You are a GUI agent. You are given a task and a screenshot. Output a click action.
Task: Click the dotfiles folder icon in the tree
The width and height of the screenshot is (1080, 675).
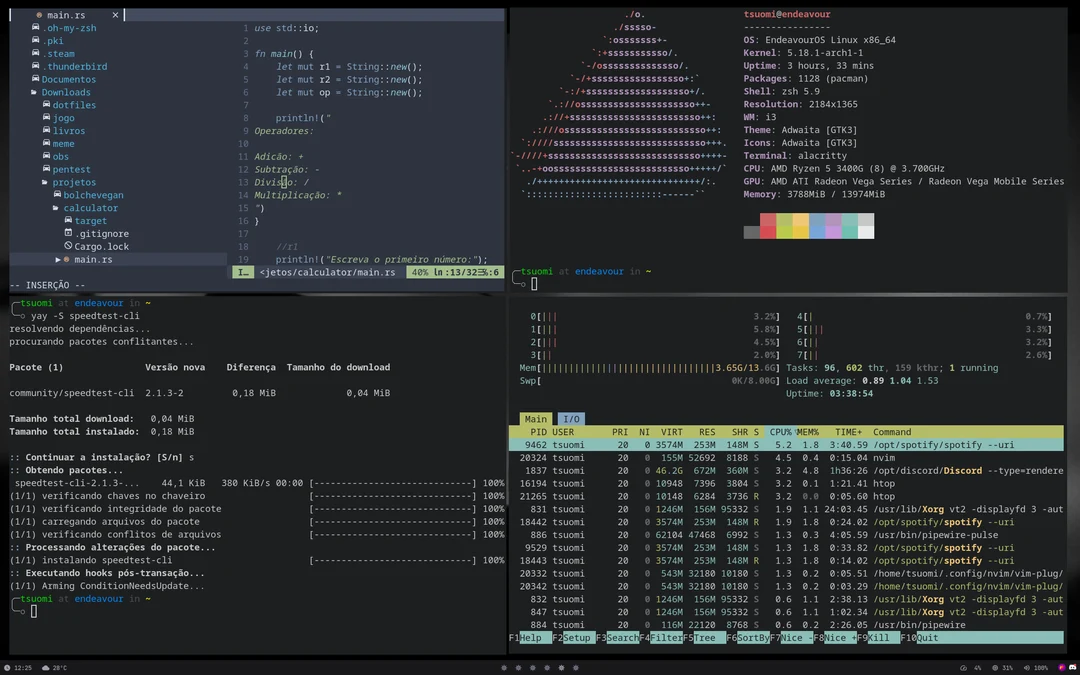click(x=44, y=105)
